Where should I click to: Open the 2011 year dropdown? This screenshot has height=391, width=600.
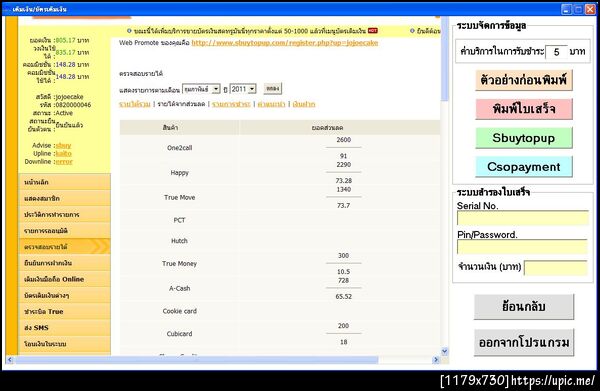(243, 89)
